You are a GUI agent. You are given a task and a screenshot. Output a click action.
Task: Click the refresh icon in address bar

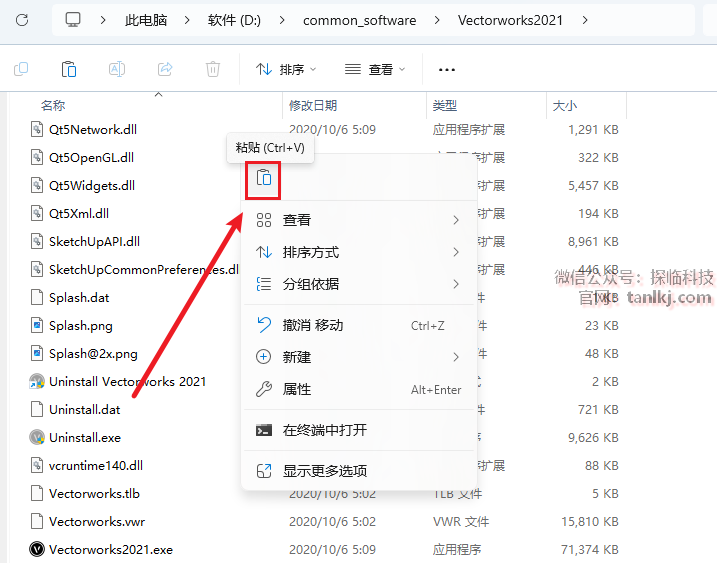[22, 20]
